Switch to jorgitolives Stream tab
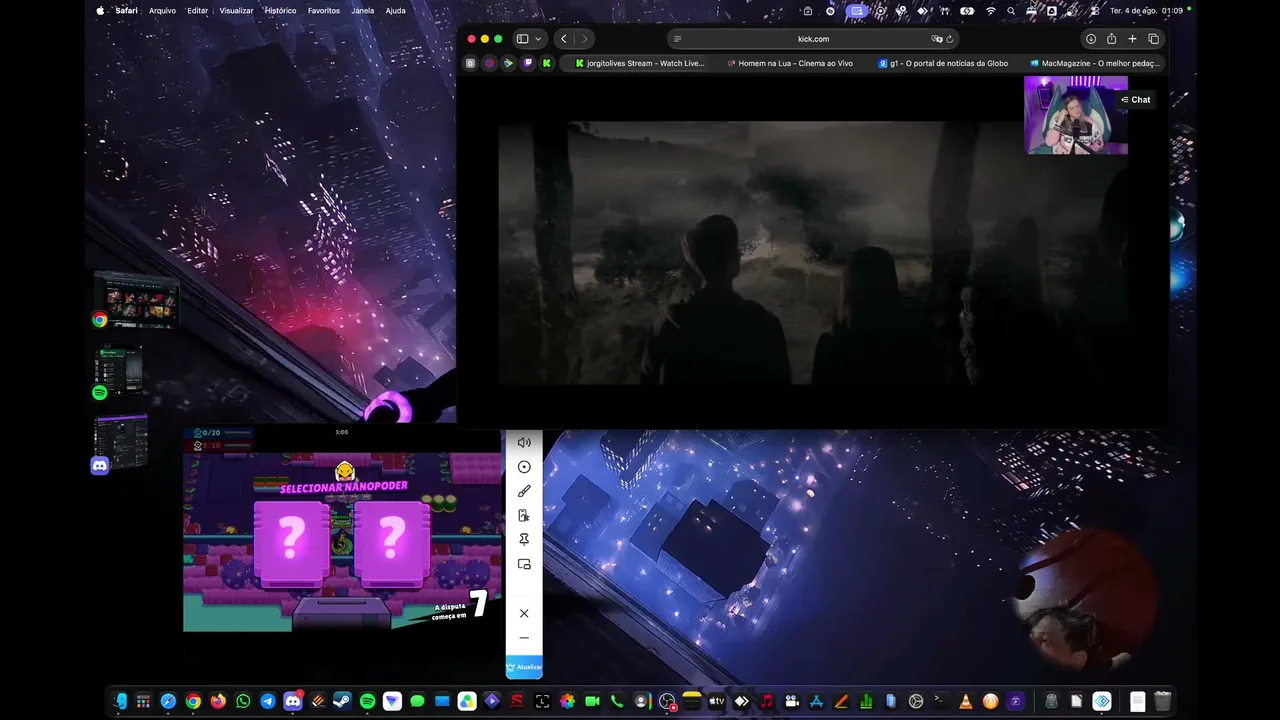The image size is (1280, 720). [x=640, y=63]
